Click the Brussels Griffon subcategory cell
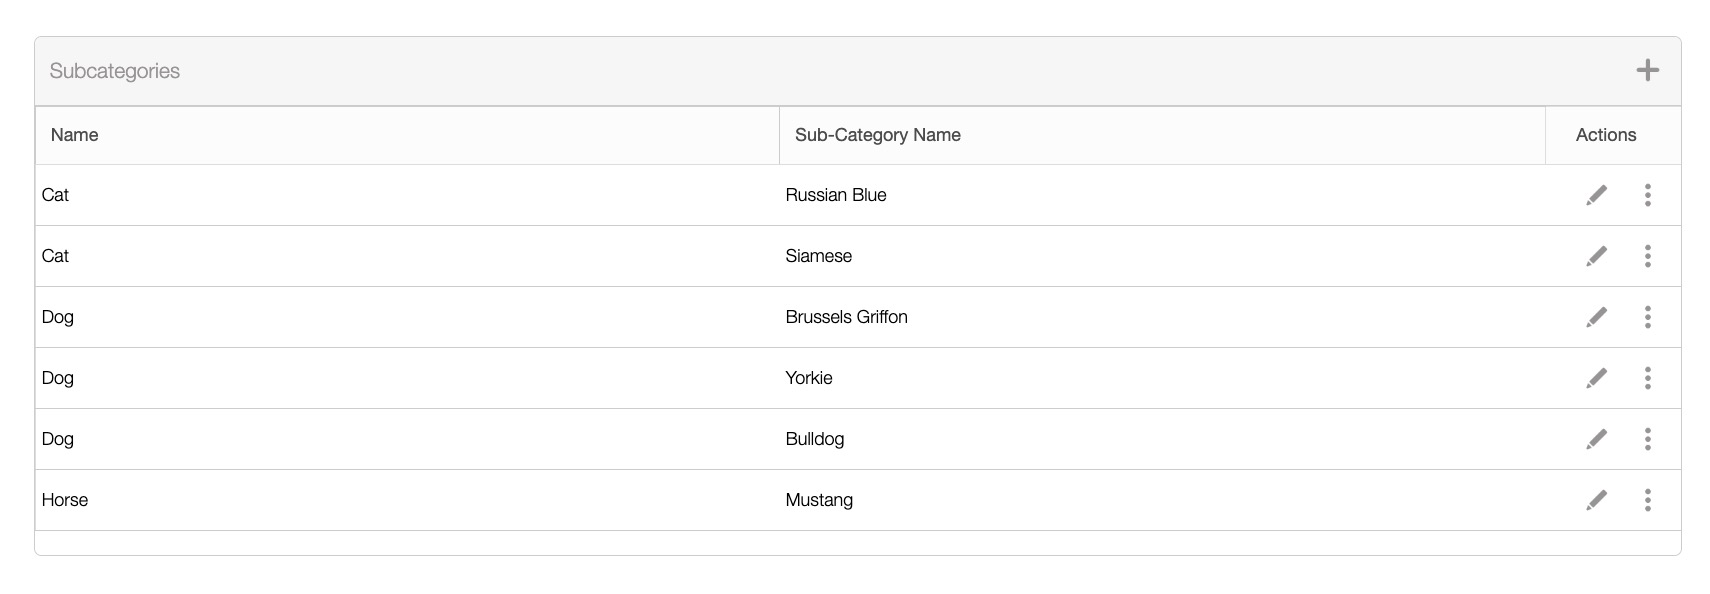Screen dimensions: 1710x594 coord(846,317)
